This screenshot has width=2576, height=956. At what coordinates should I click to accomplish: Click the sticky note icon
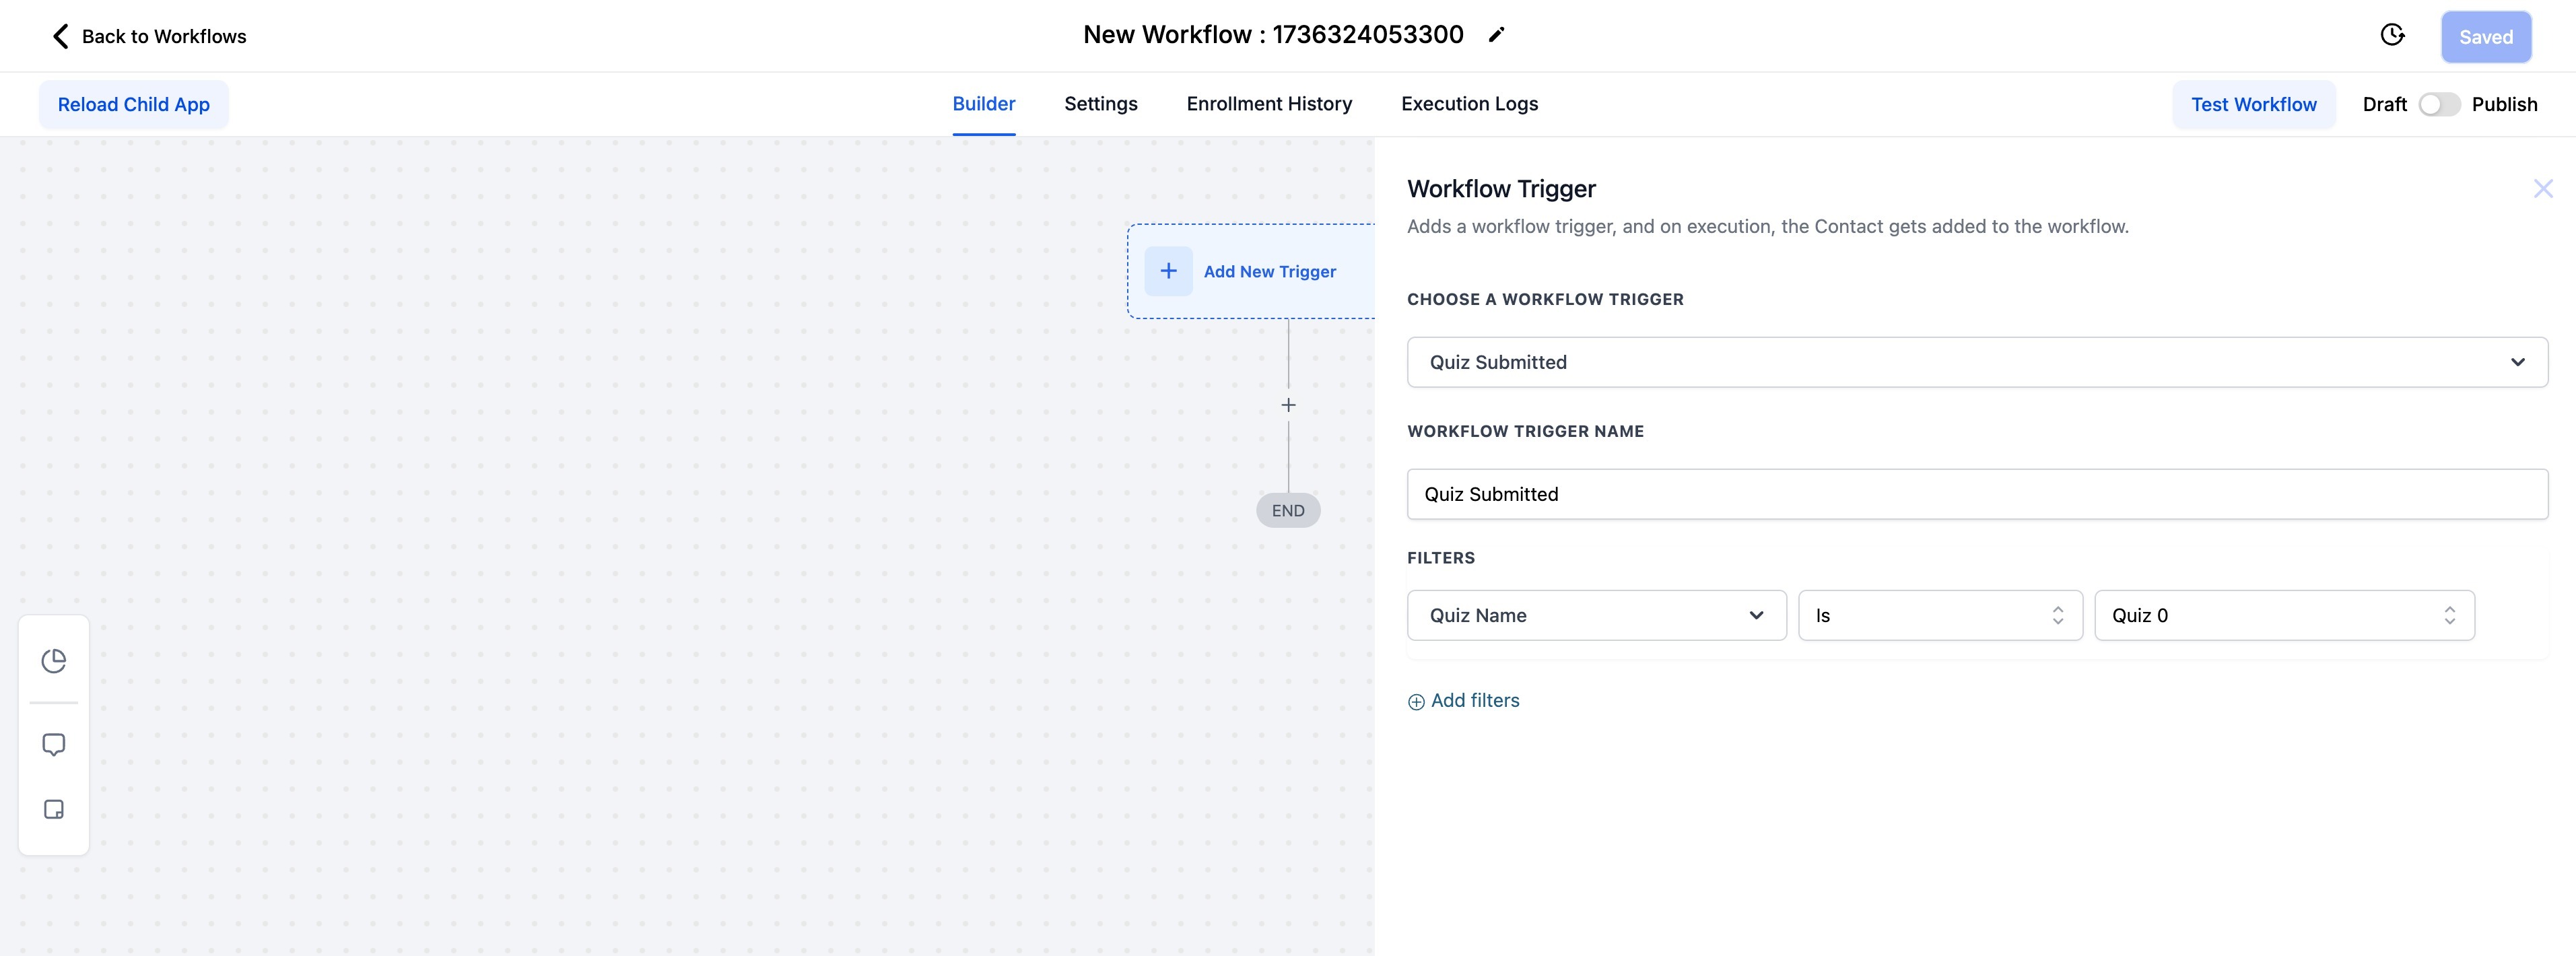(54, 809)
